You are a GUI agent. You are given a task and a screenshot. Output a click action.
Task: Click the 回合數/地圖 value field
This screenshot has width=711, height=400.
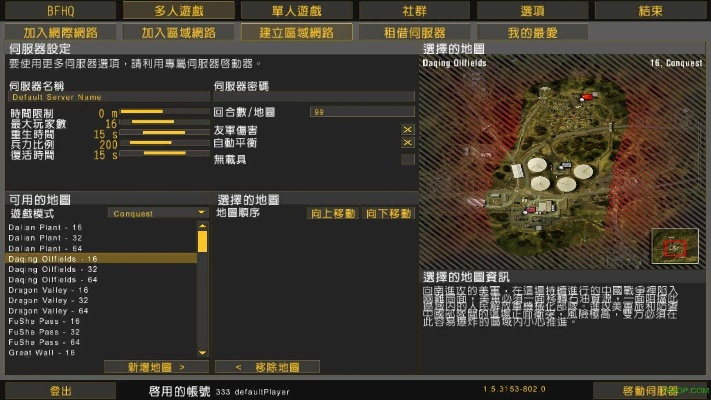click(x=362, y=112)
